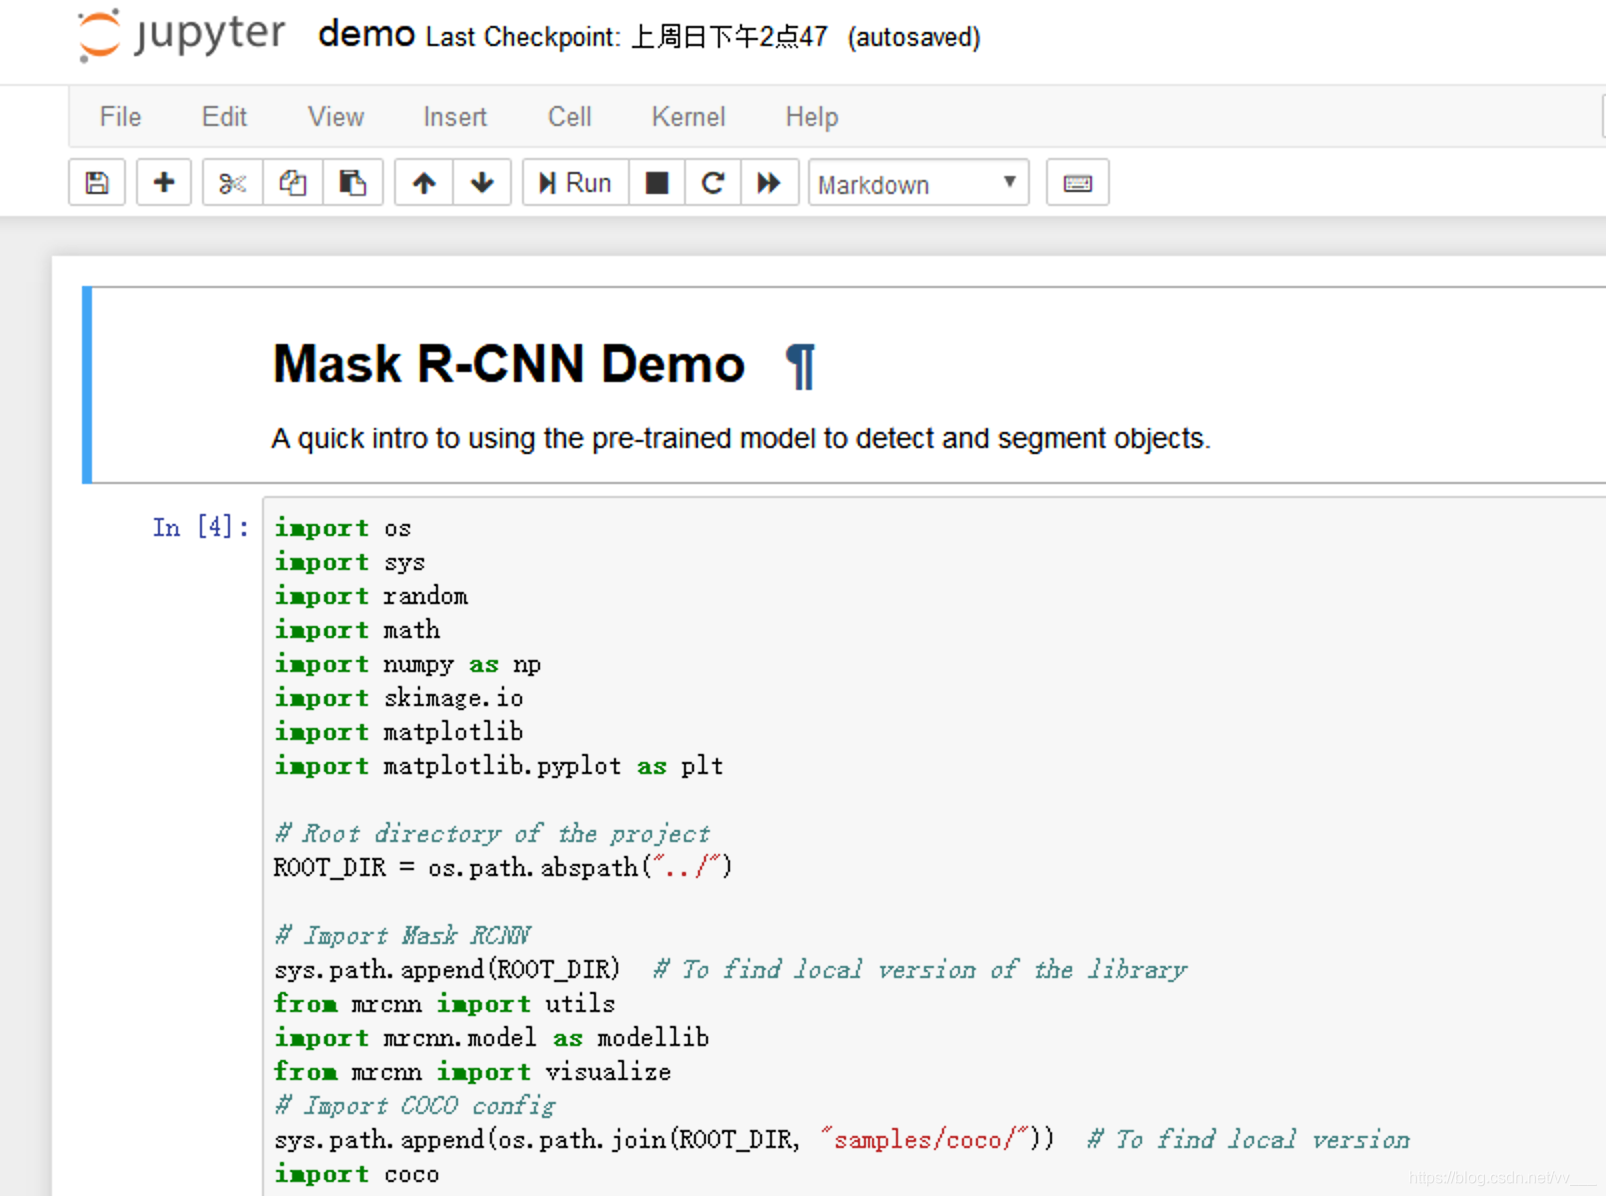Viewport: 1606px width, 1196px height.
Task: Open the command palette keyboard icon
Action: coord(1077,183)
